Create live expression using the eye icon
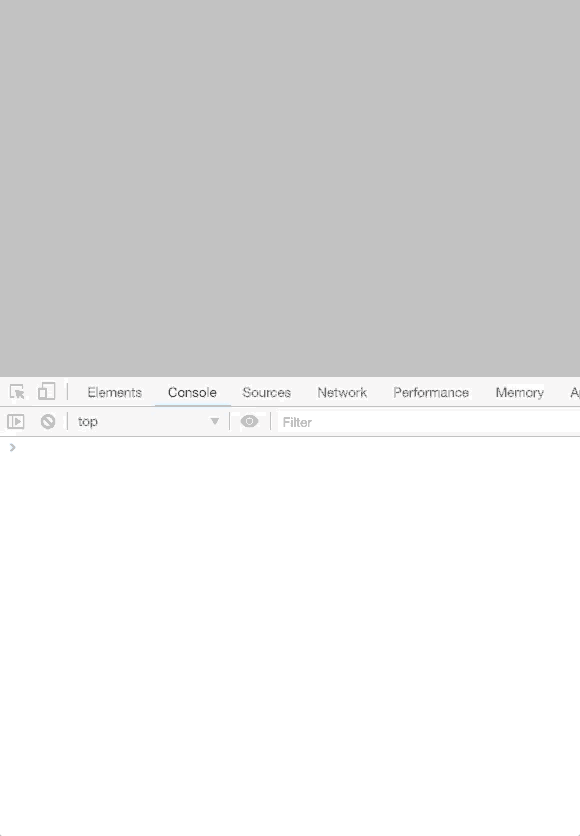This screenshot has width=580, height=836. [x=249, y=422]
